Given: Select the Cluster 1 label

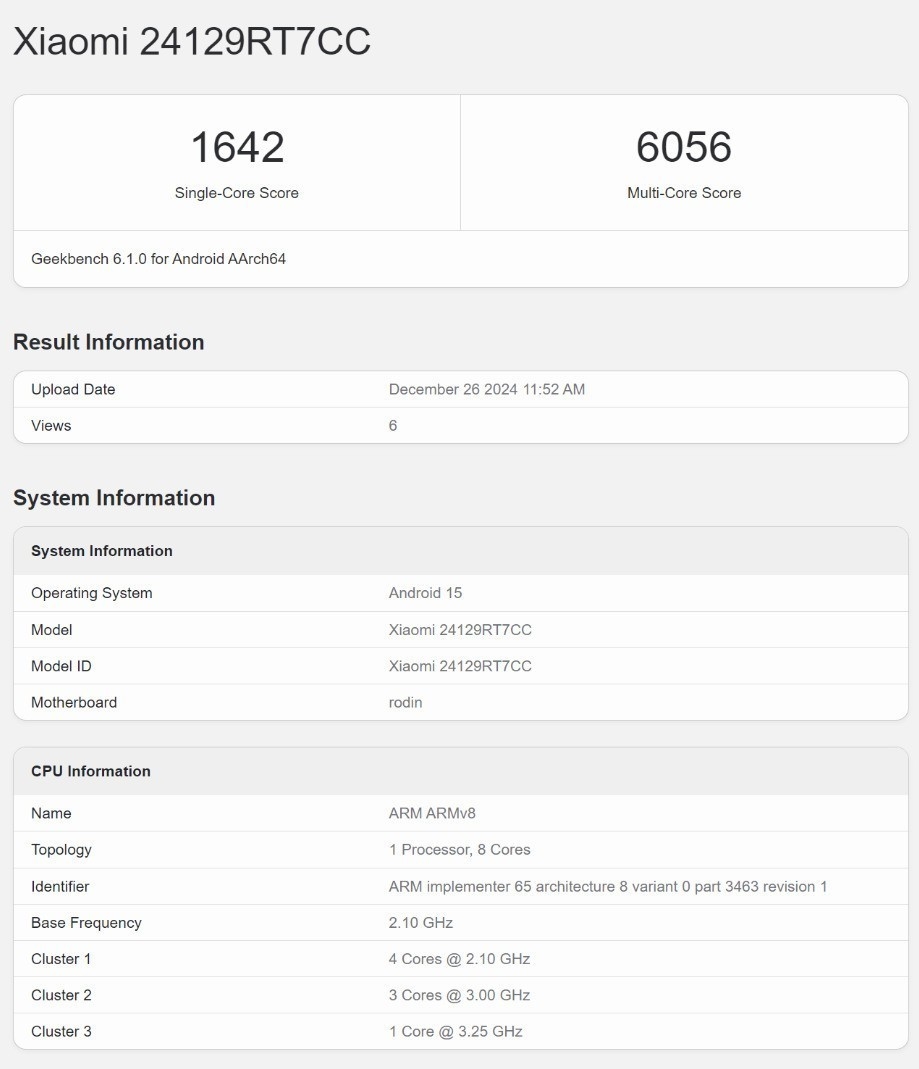Looking at the screenshot, I should [x=61, y=959].
